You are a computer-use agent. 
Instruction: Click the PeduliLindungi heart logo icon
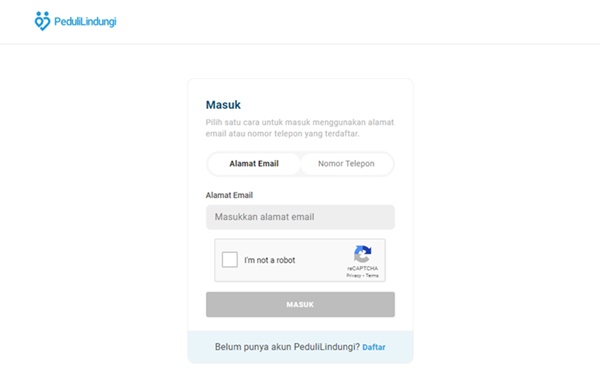(42, 21)
